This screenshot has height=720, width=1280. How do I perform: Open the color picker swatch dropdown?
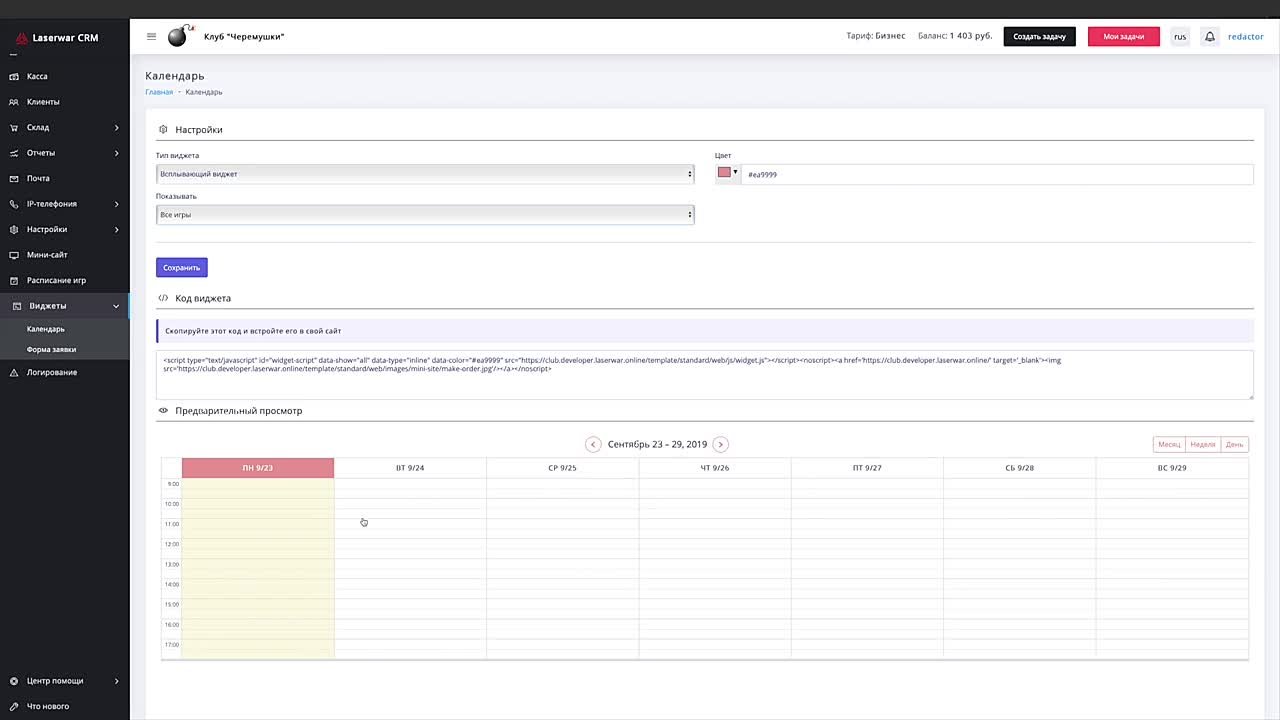click(727, 173)
